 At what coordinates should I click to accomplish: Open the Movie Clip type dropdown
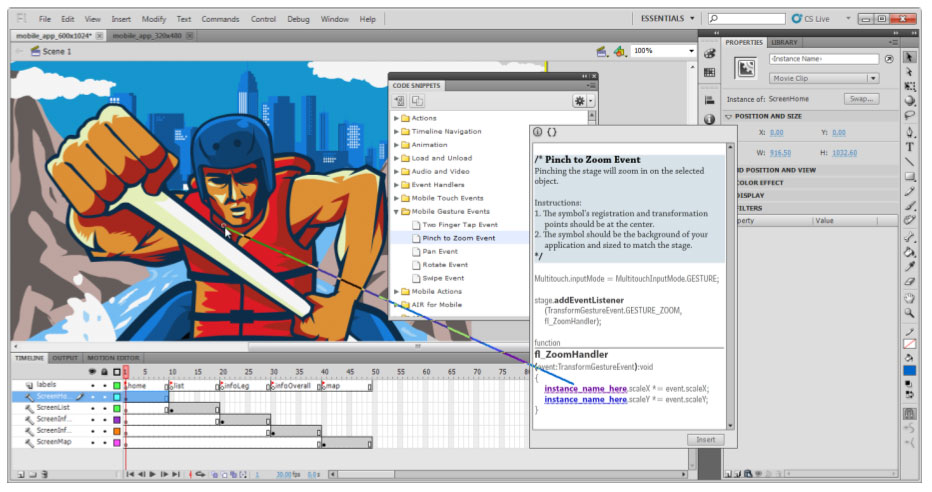[872, 78]
